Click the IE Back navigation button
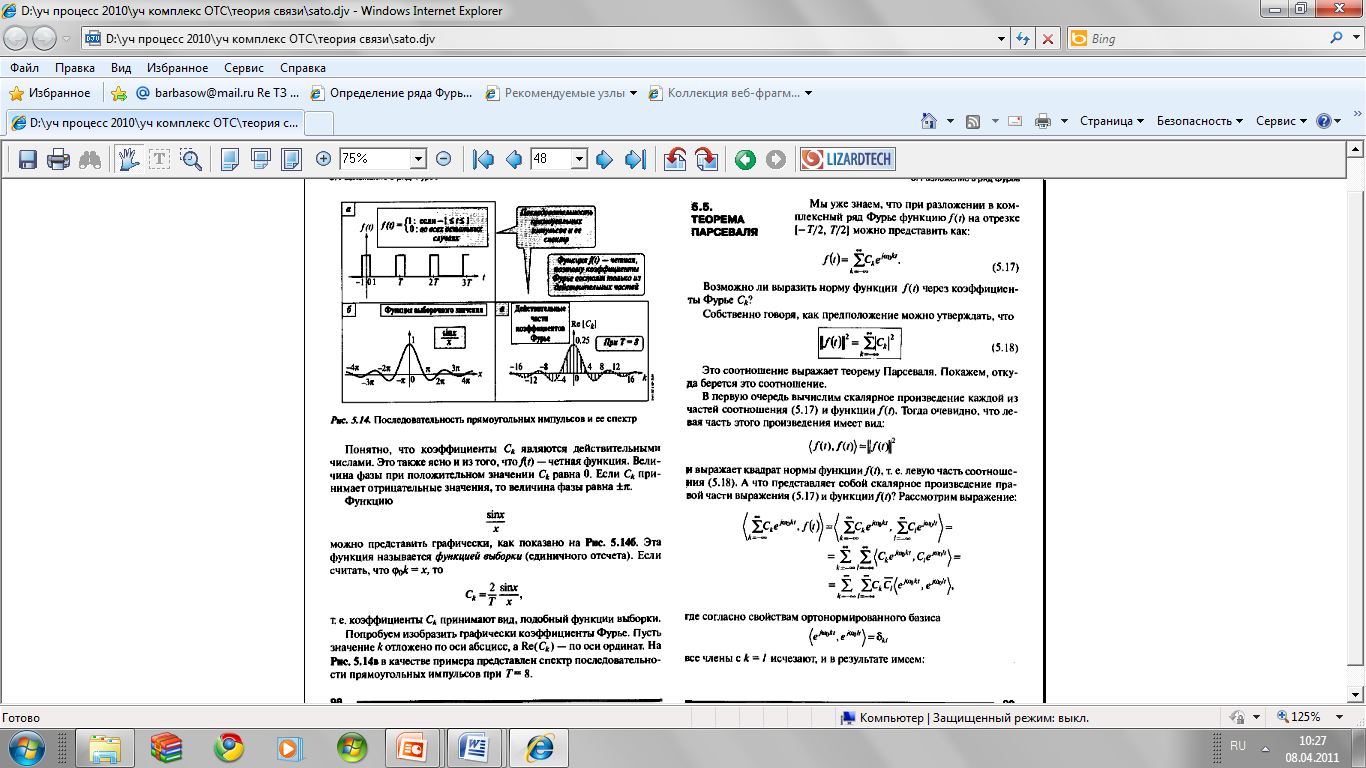The image size is (1366, 768). tap(18, 39)
